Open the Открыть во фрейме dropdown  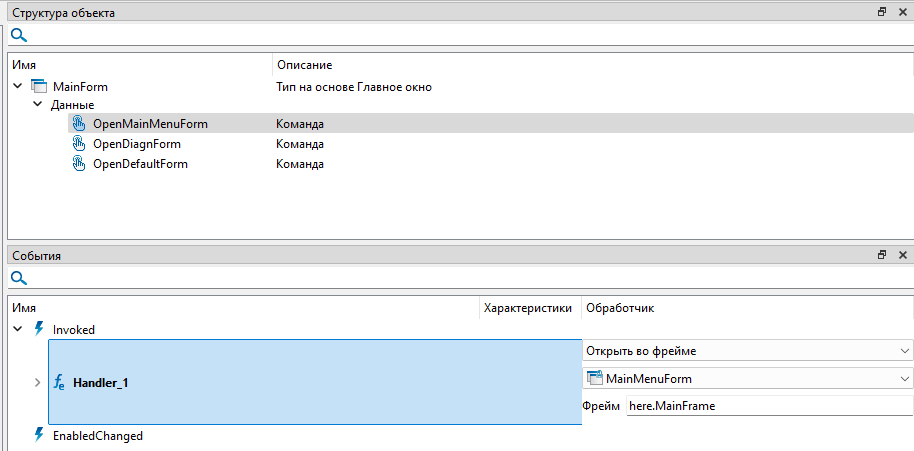904,351
